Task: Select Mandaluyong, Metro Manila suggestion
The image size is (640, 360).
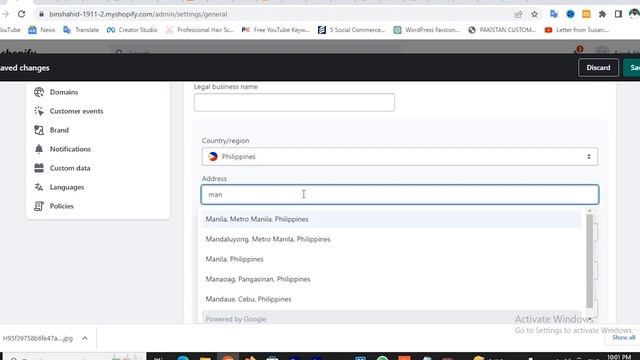Action: (x=391, y=239)
